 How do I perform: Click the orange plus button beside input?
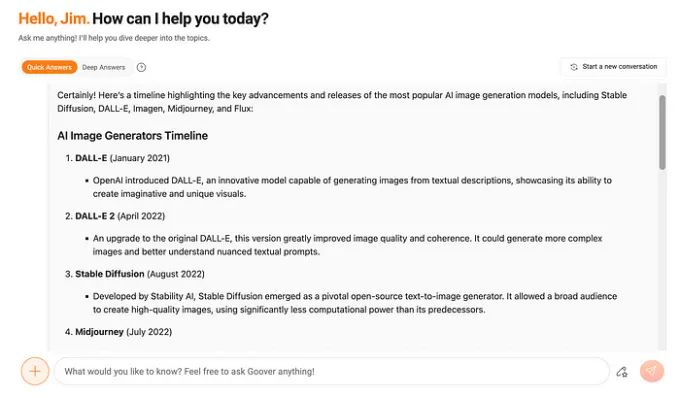point(35,371)
